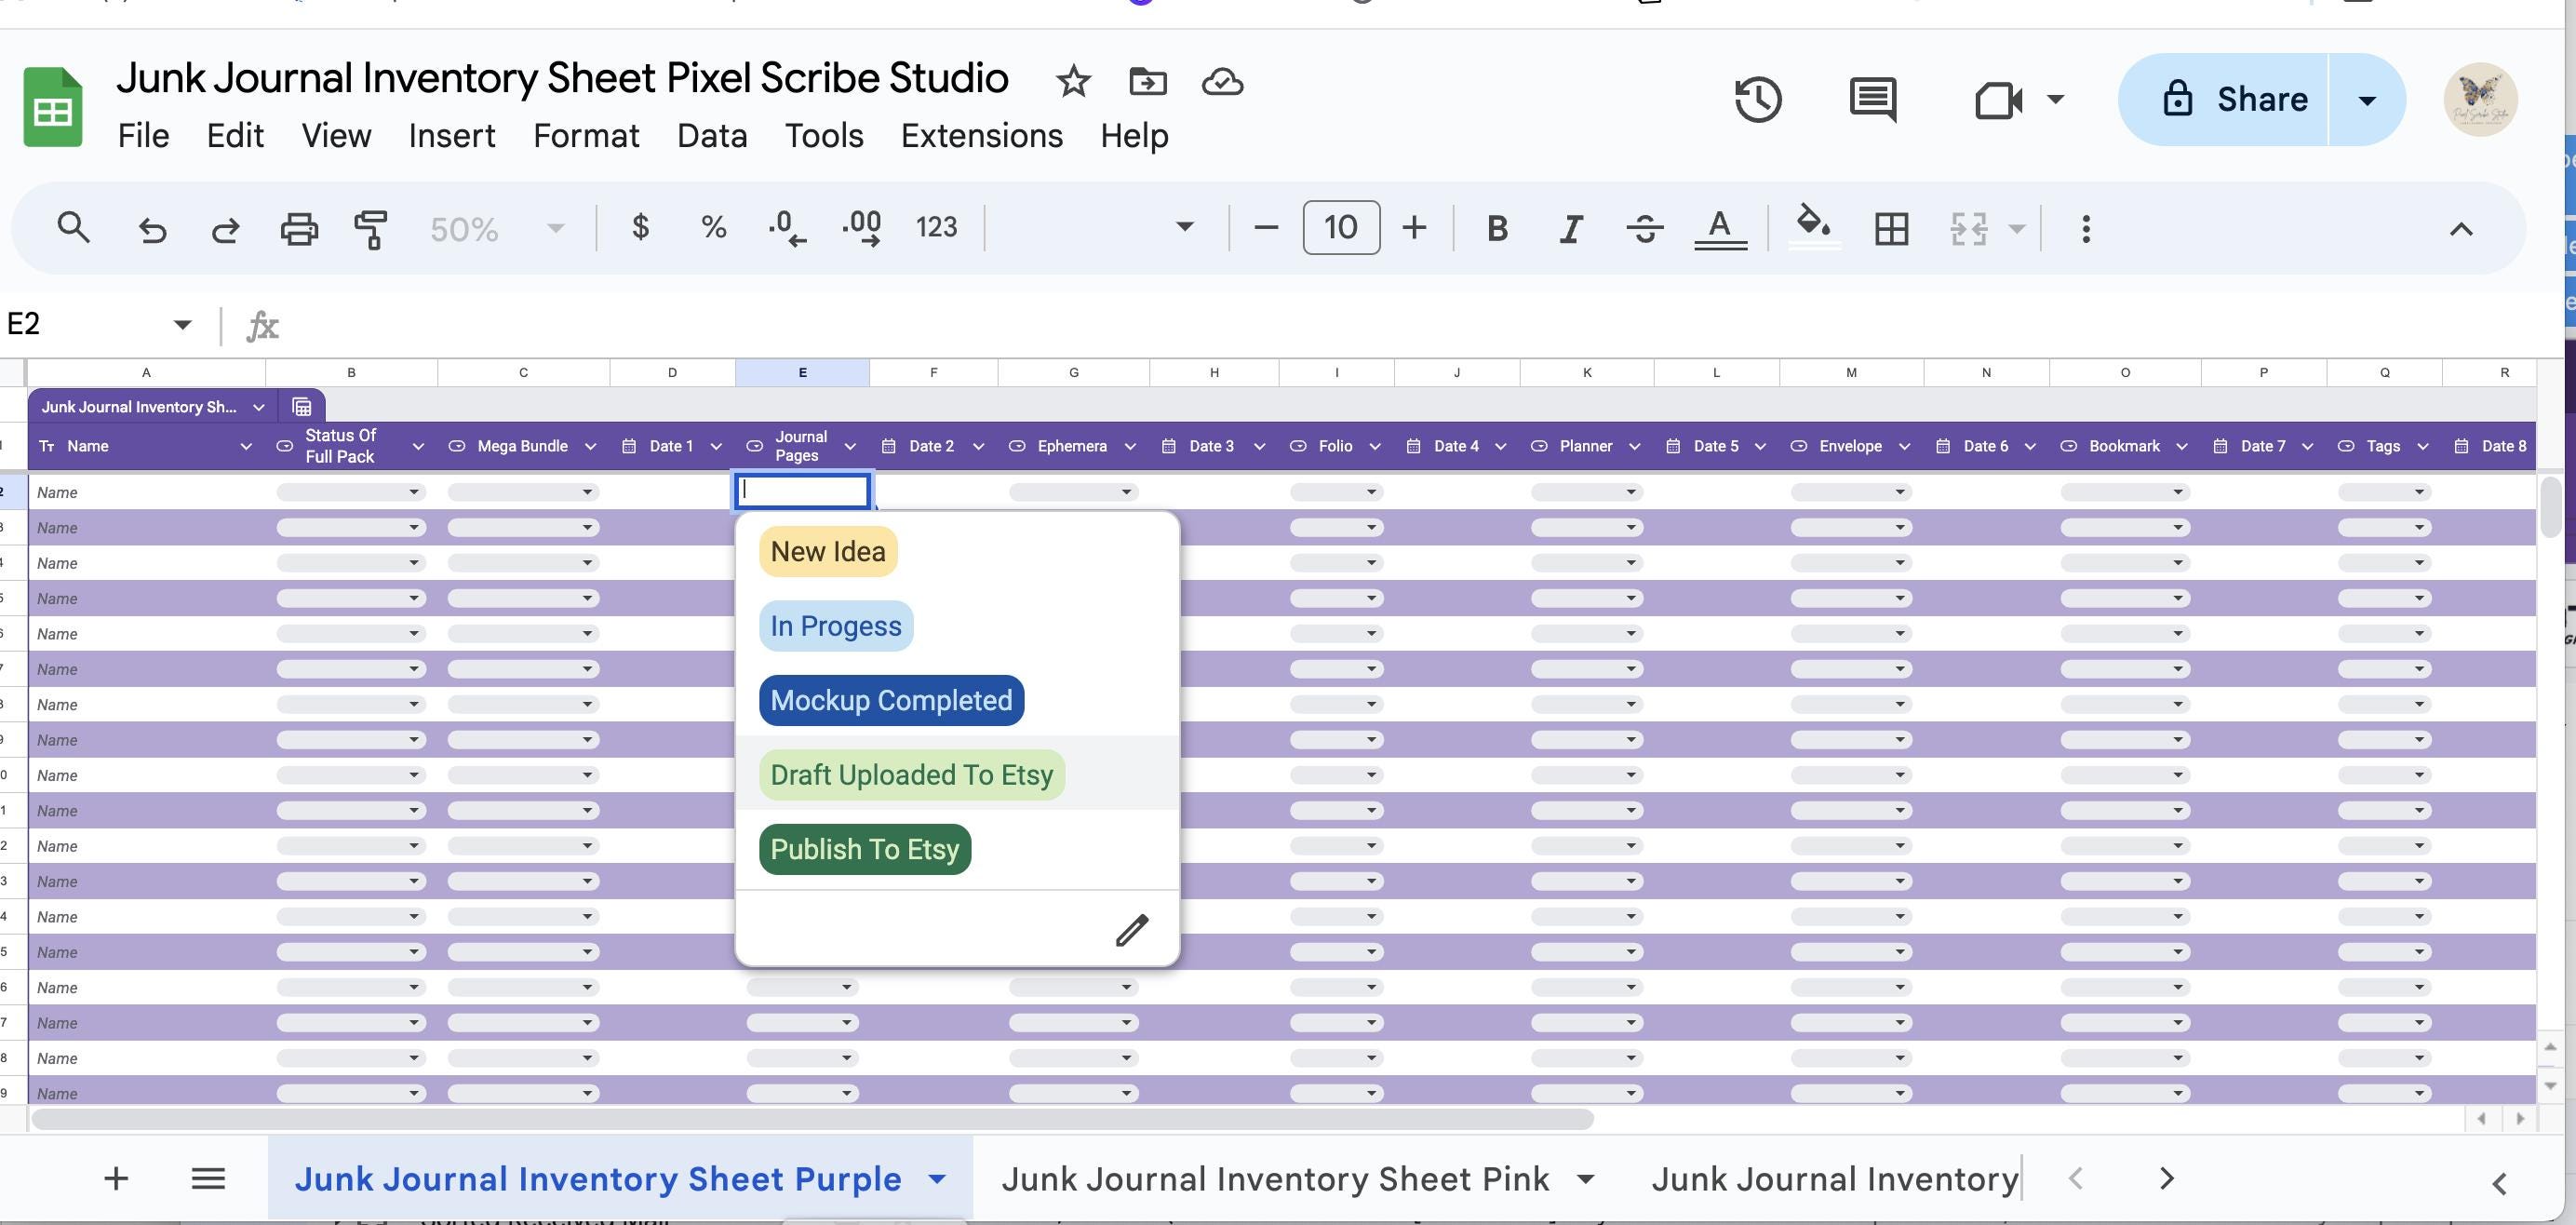Open the borders menu
This screenshot has height=1225, width=2576.
point(1890,228)
